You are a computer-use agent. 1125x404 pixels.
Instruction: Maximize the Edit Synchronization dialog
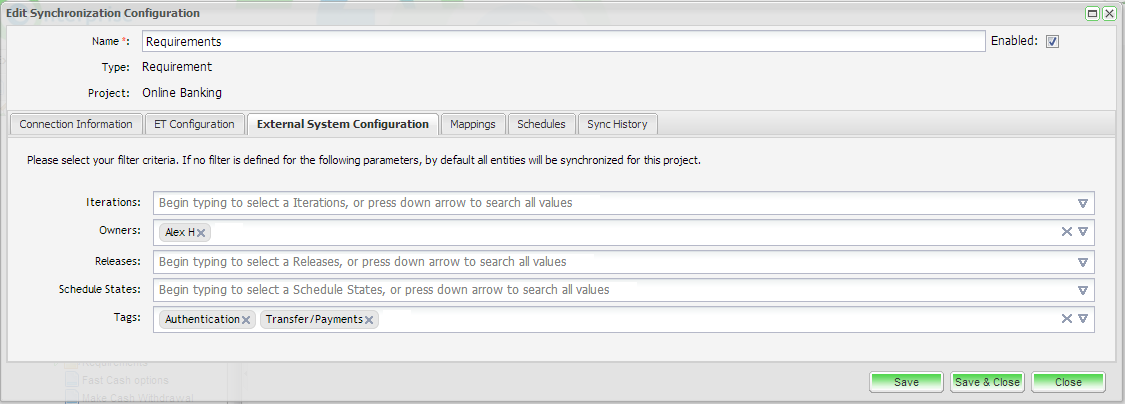(x=1093, y=13)
